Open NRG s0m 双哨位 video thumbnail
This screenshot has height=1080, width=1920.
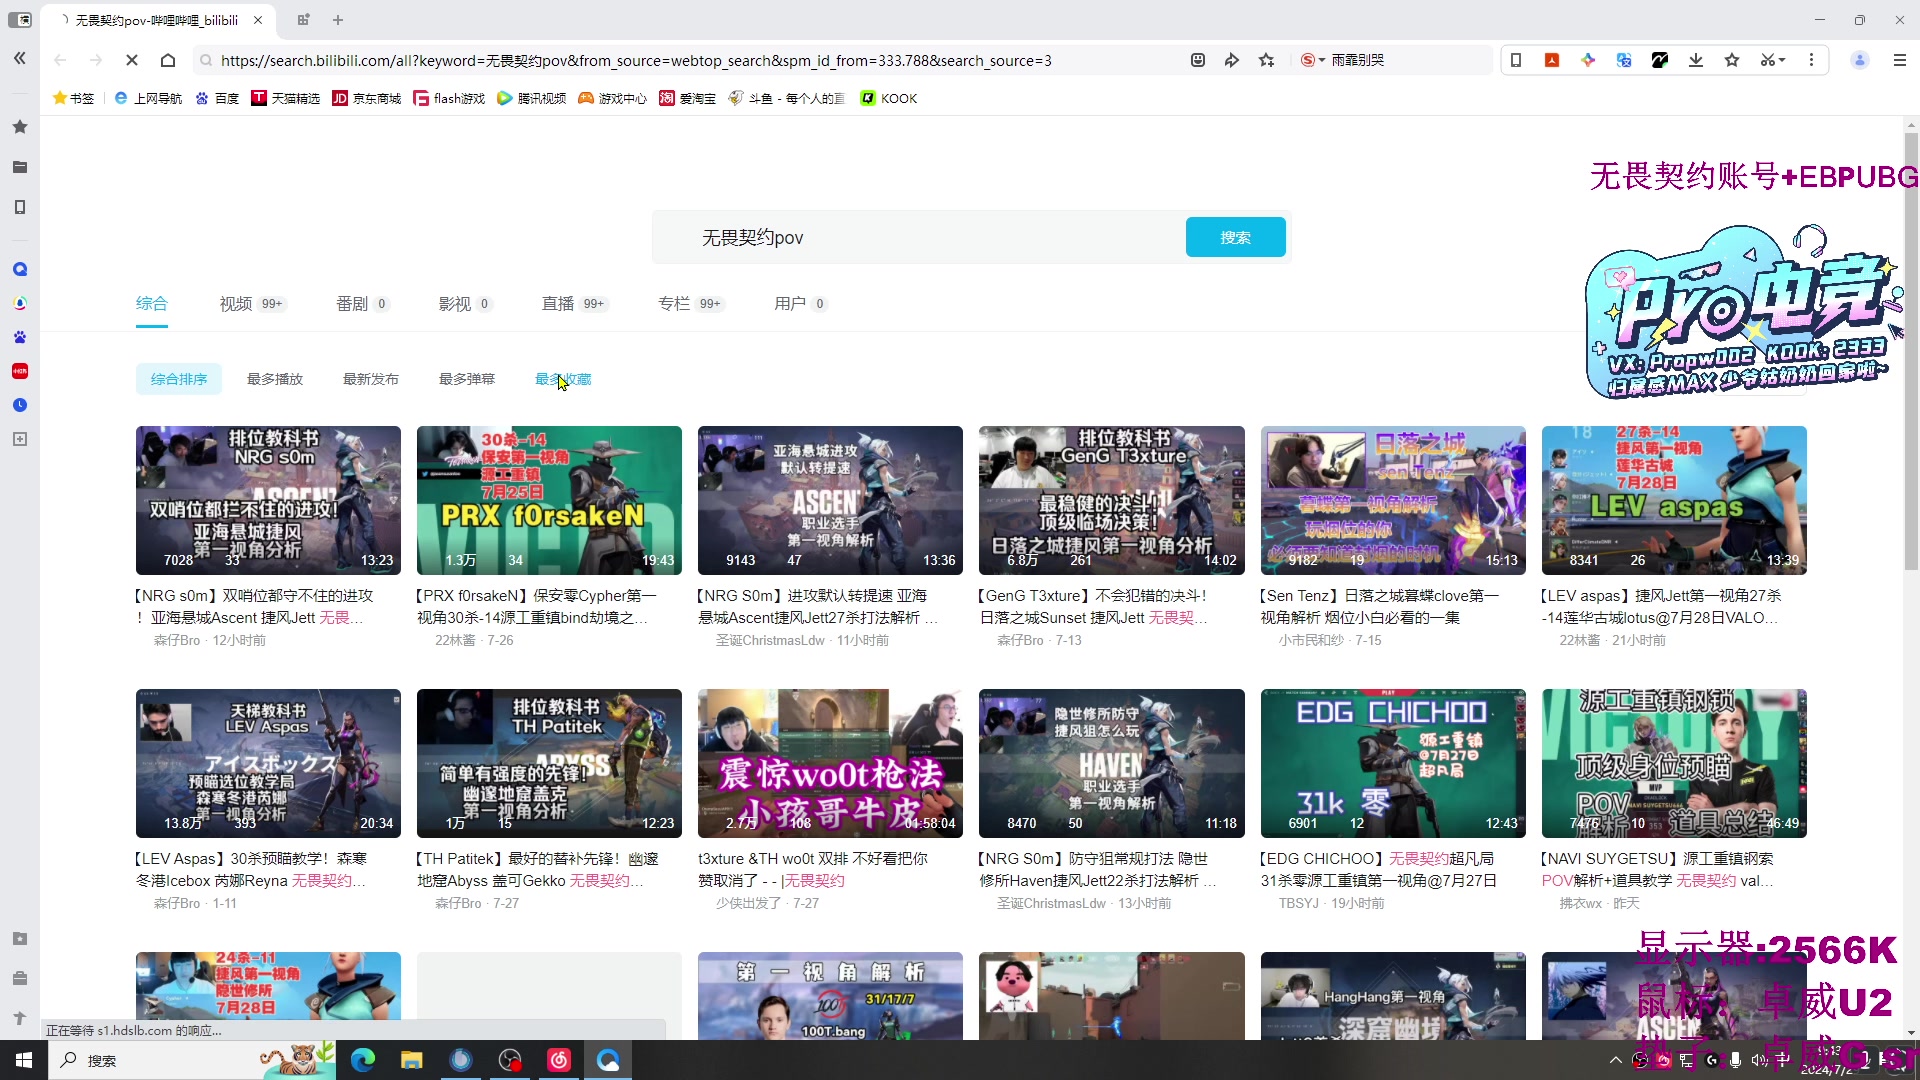coord(268,500)
